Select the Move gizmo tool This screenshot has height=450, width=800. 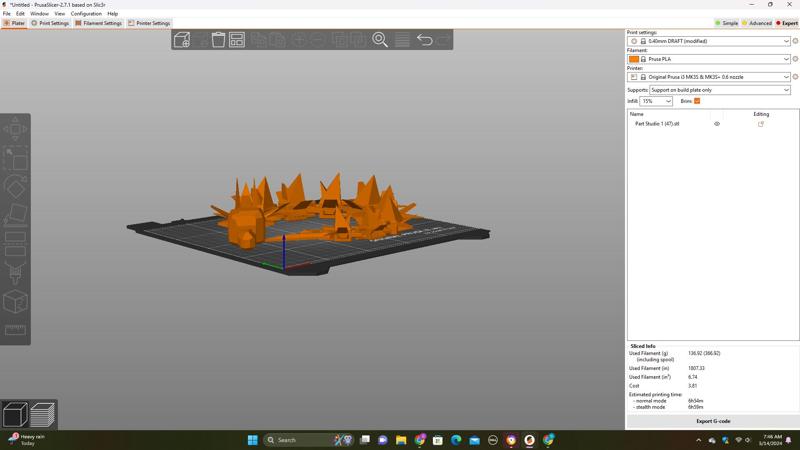click(x=15, y=129)
